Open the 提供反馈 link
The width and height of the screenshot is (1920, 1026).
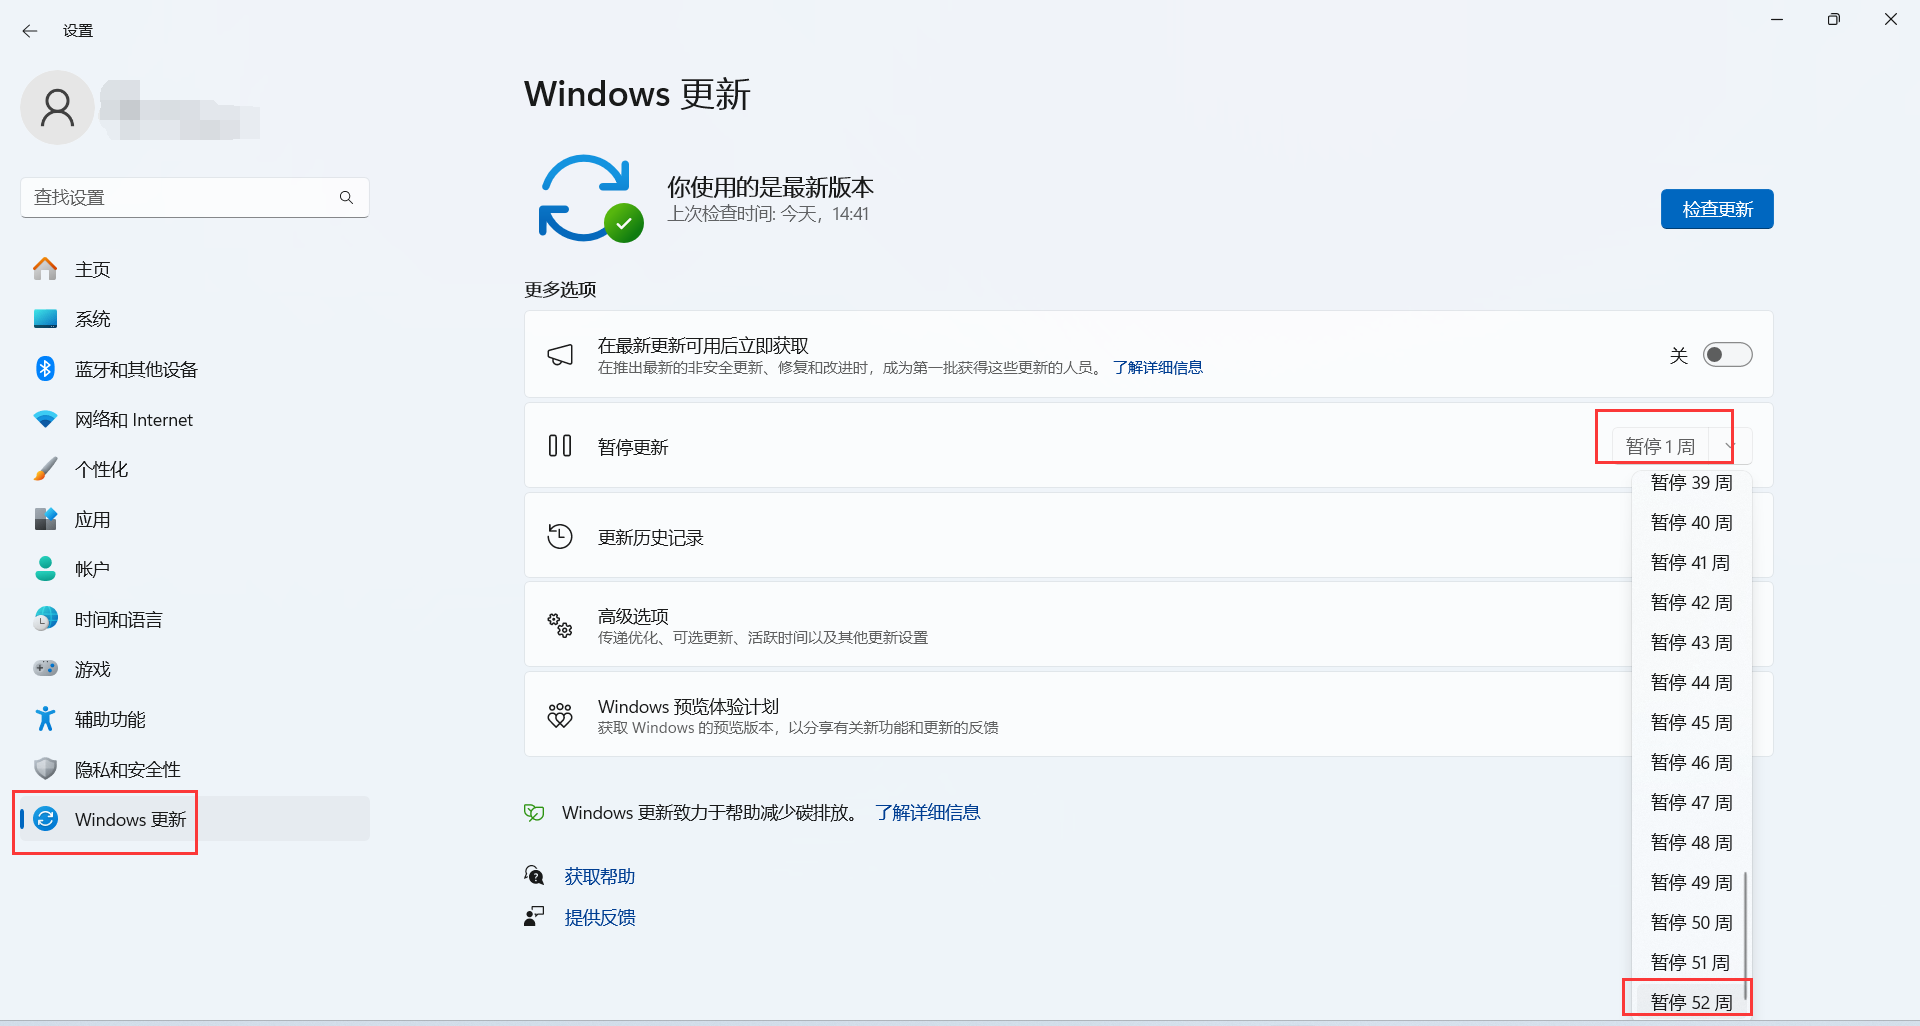click(600, 917)
